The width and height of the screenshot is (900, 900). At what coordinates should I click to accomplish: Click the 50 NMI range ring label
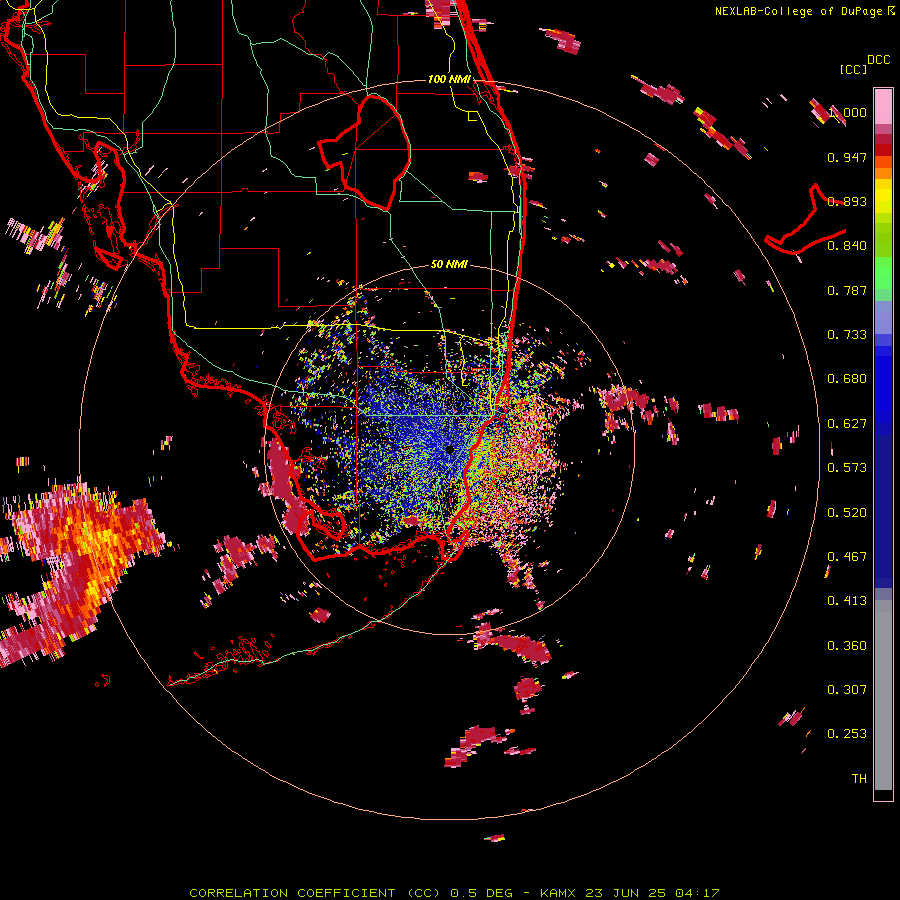pos(449,264)
